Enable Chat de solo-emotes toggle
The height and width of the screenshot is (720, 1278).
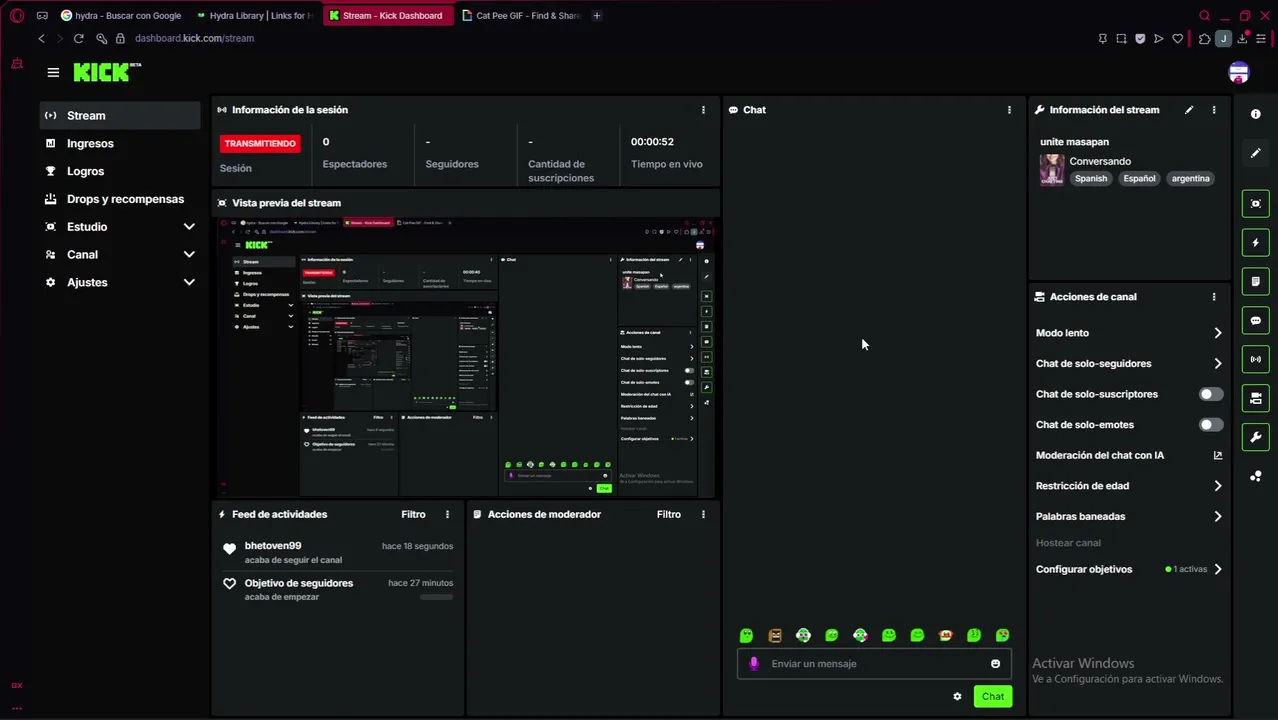pos(1210,425)
